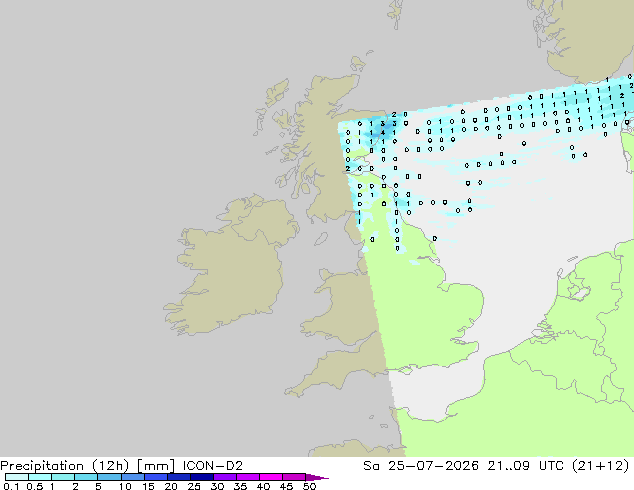Image resolution: width=634 pixels, height=490 pixels.
Task: Click the legend tick label 0.1
Action: [11, 486]
